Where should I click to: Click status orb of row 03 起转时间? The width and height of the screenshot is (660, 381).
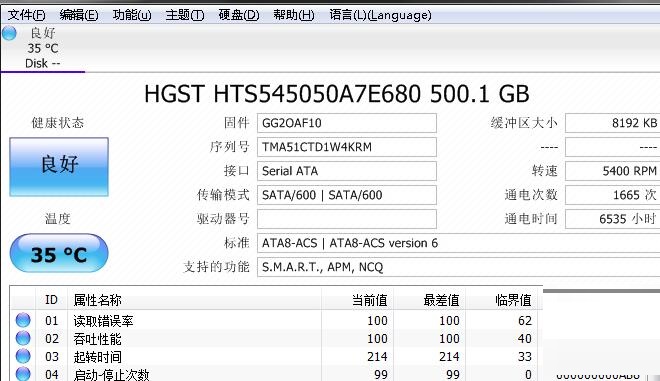click(x=23, y=356)
